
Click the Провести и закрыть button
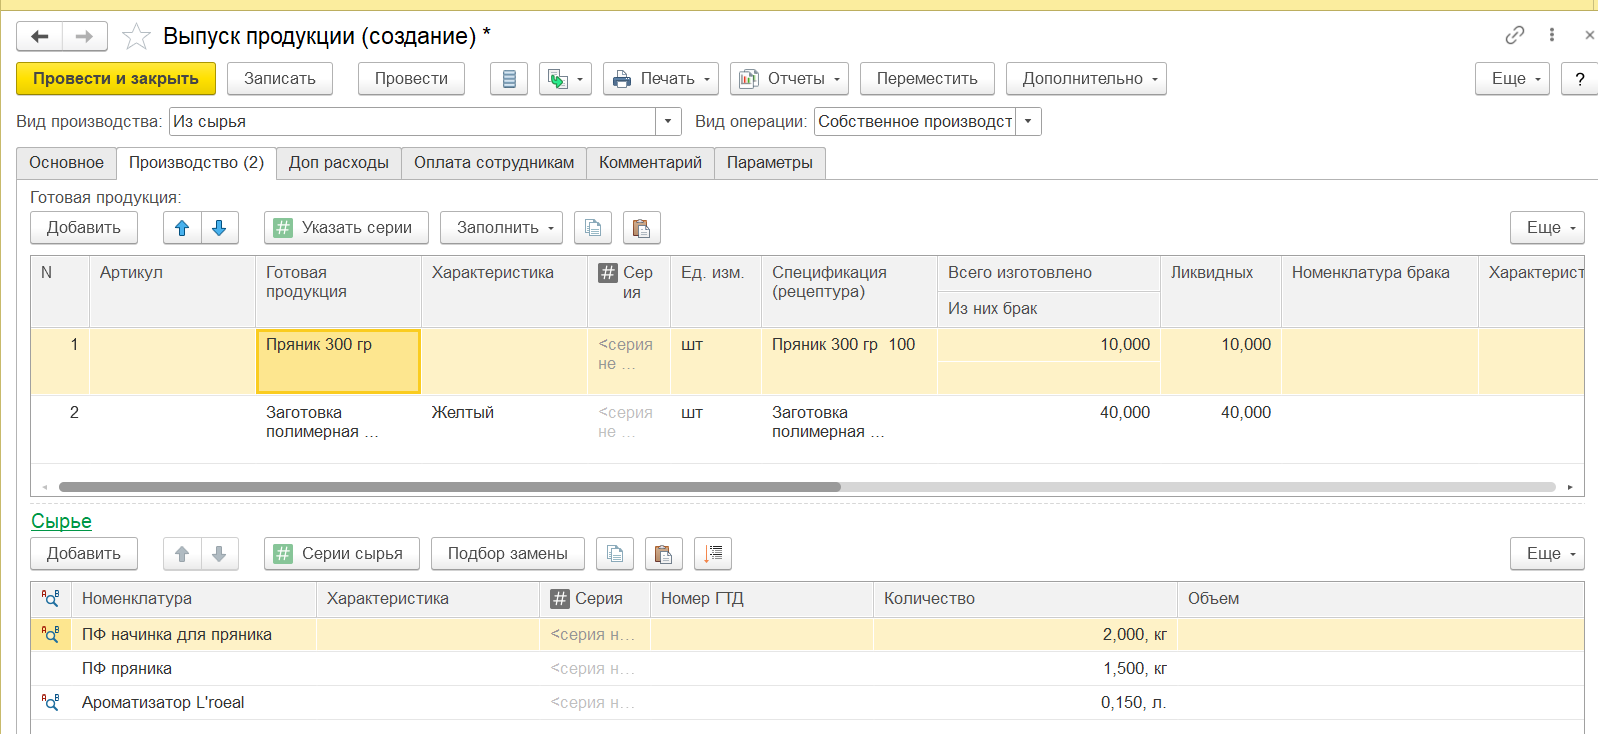pos(116,79)
